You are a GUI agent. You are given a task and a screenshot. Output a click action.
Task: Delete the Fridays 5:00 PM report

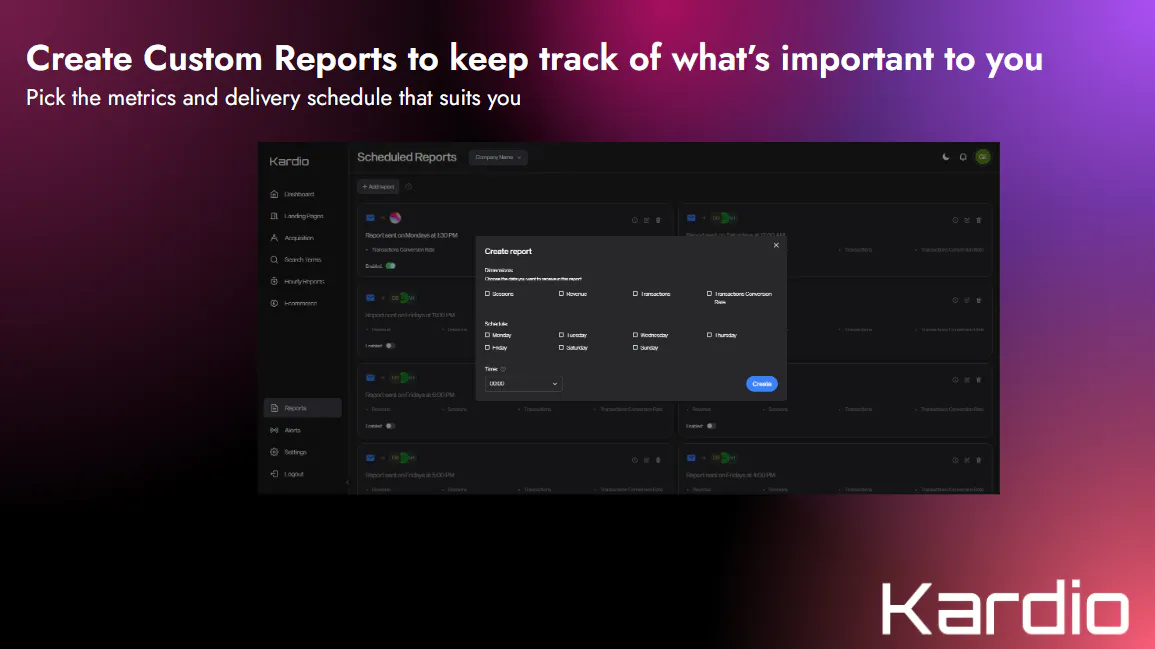pos(659,460)
